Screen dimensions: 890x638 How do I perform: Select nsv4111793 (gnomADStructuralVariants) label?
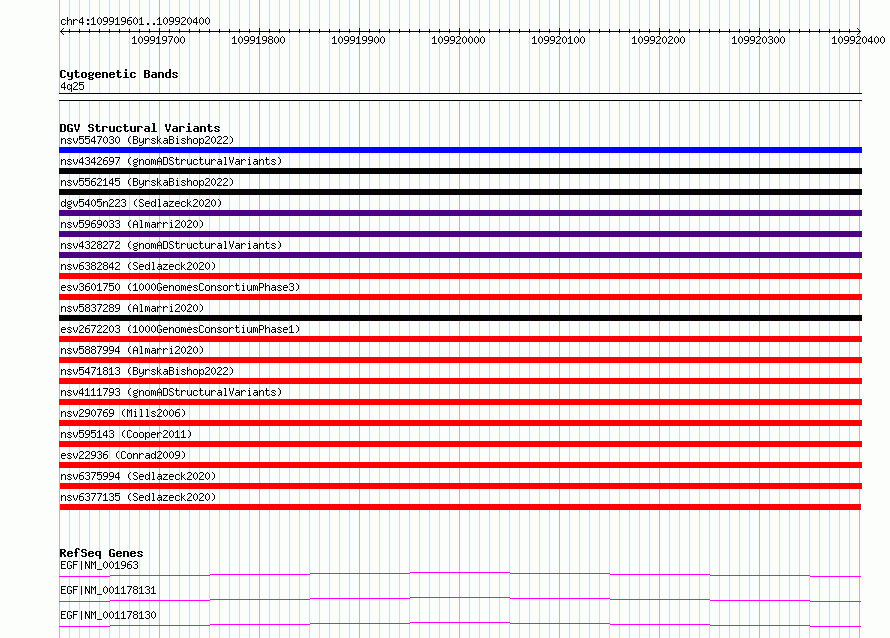tap(171, 392)
